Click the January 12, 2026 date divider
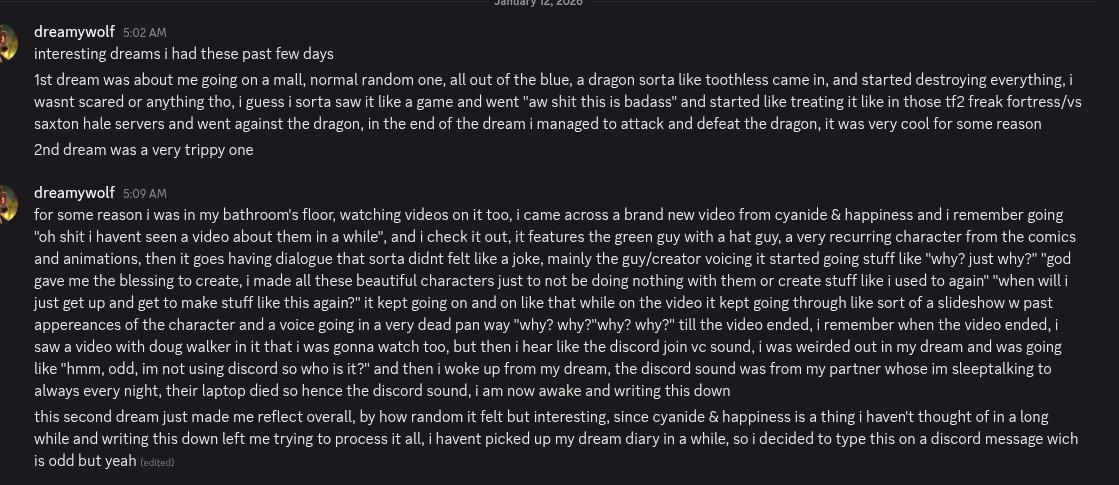The width and height of the screenshot is (1119, 485). click(538, 3)
